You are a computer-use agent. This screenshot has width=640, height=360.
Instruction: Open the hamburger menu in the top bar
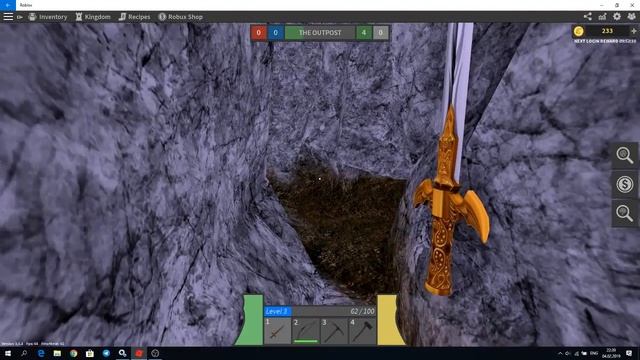click(8, 17)
